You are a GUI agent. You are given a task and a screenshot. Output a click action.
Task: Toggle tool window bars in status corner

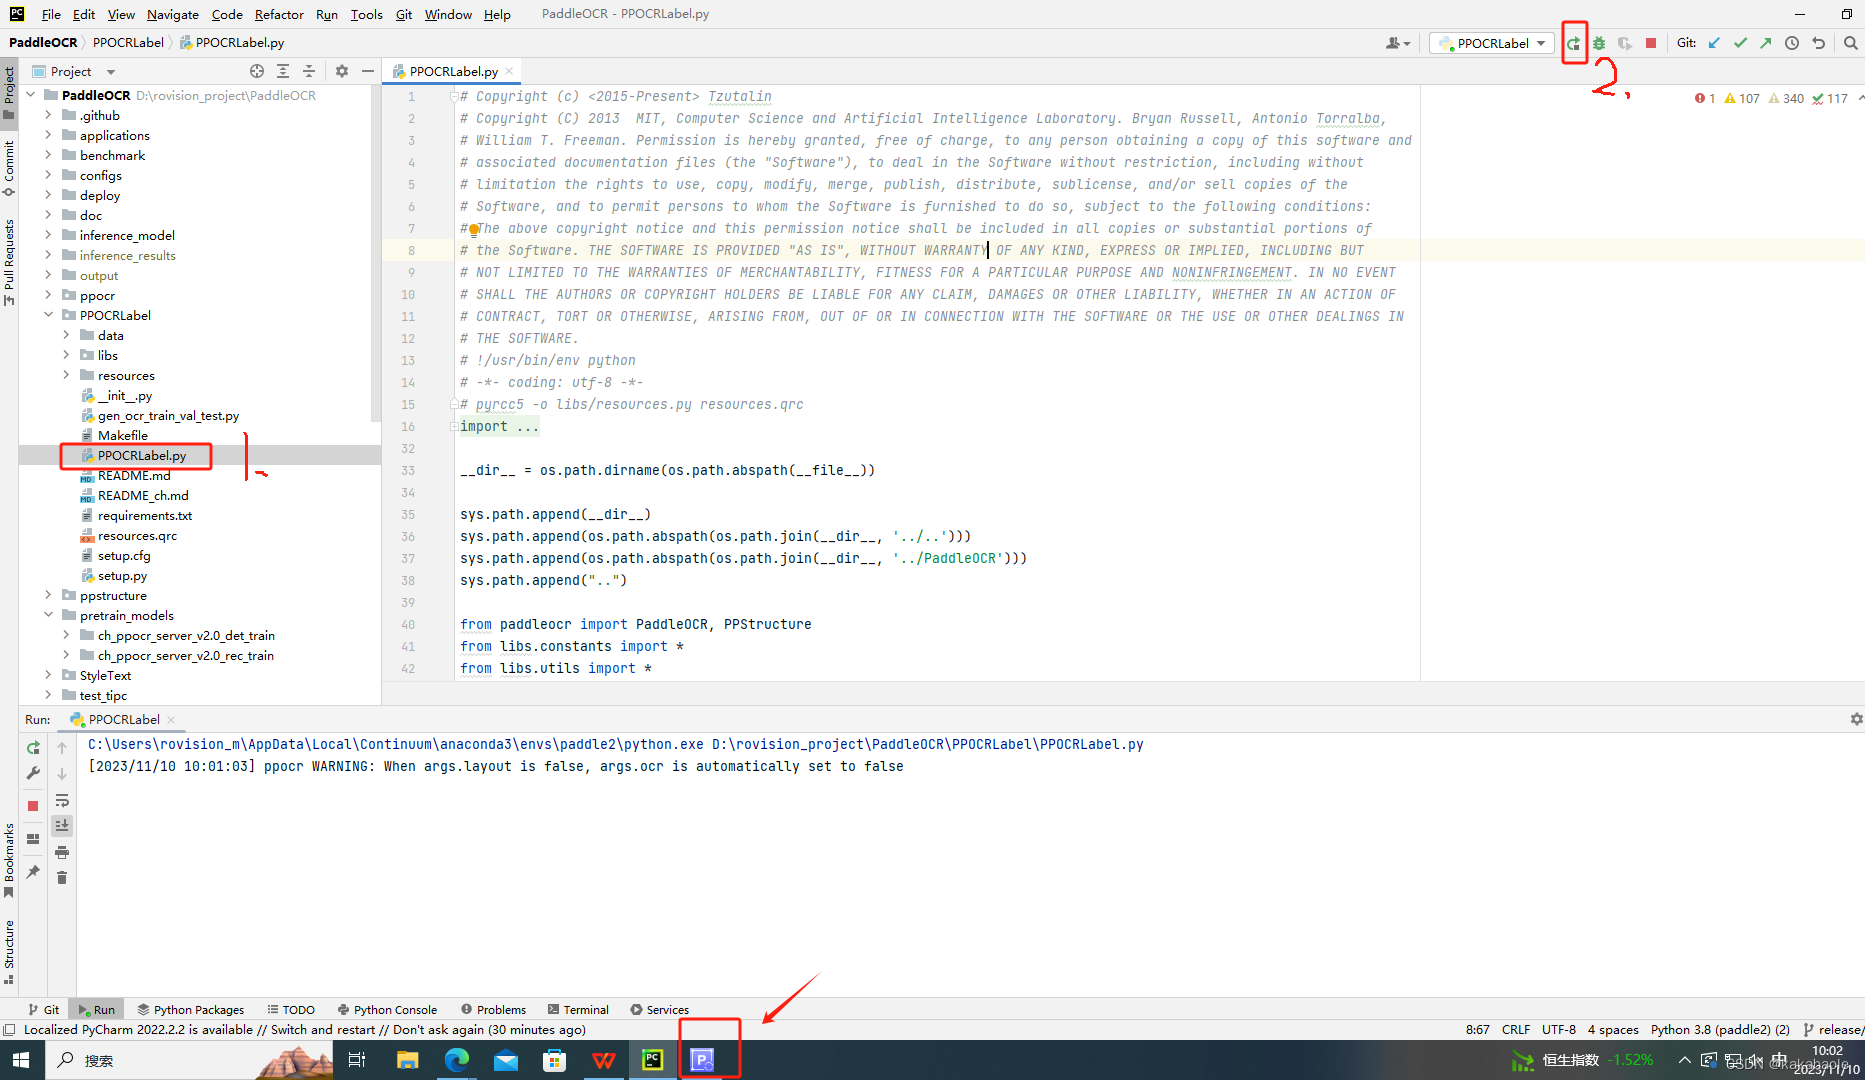9,1030
